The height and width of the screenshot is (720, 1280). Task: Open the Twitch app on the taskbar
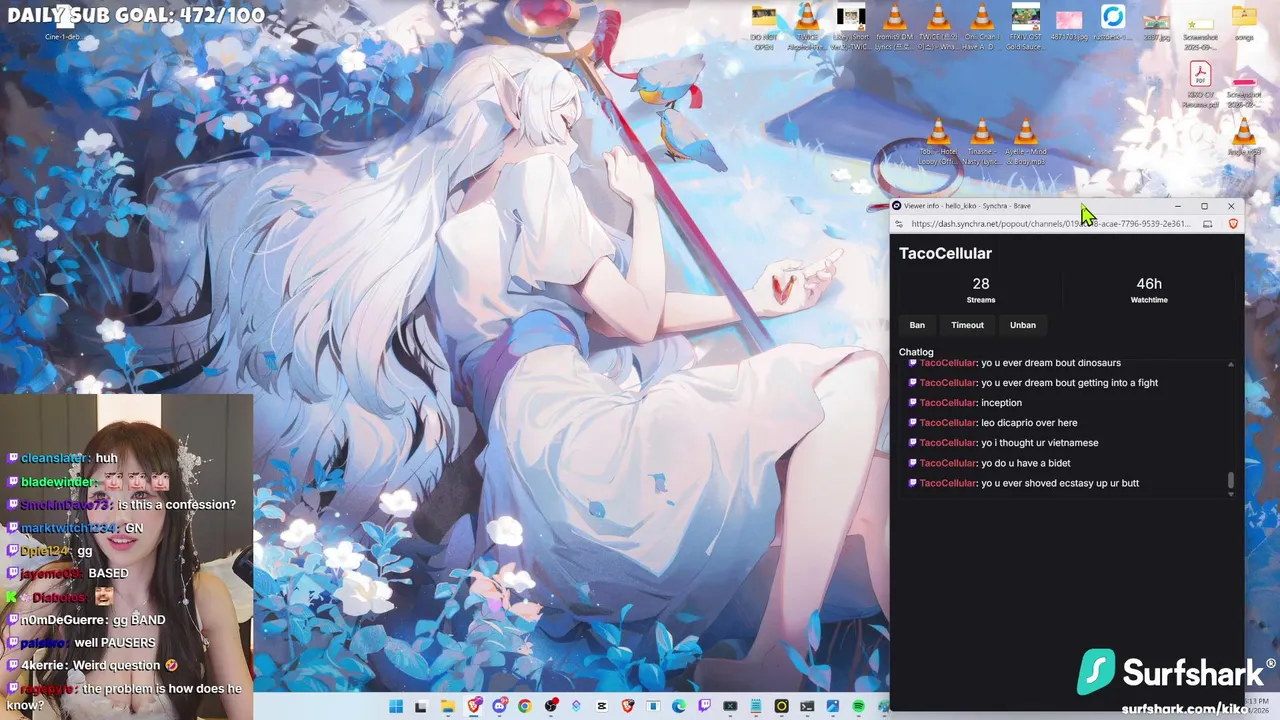tap(704, 707)
